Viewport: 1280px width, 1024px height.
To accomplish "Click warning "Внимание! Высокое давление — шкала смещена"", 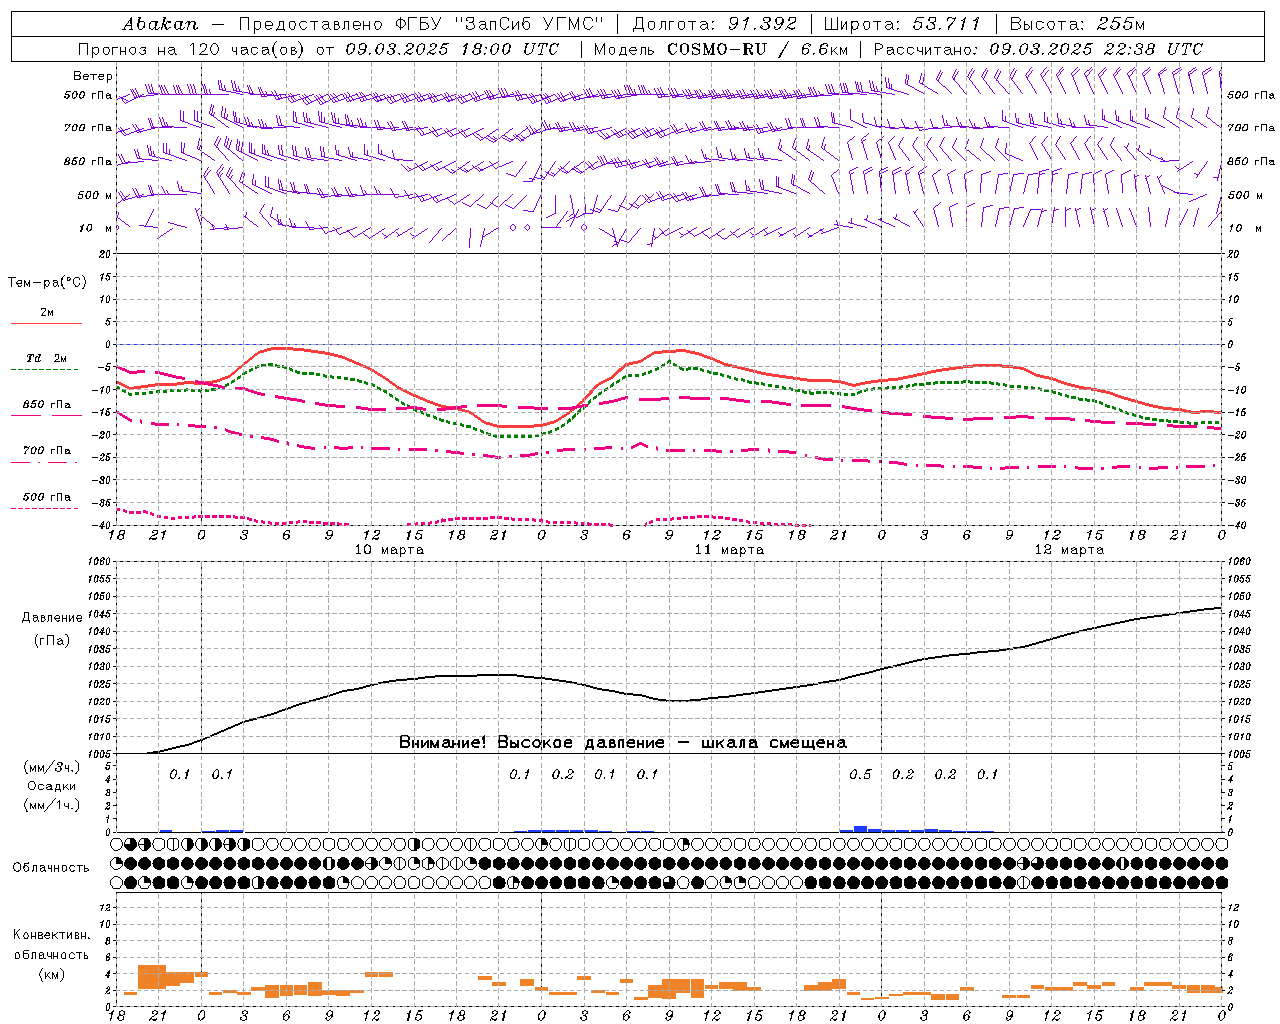I will (622, 743).
